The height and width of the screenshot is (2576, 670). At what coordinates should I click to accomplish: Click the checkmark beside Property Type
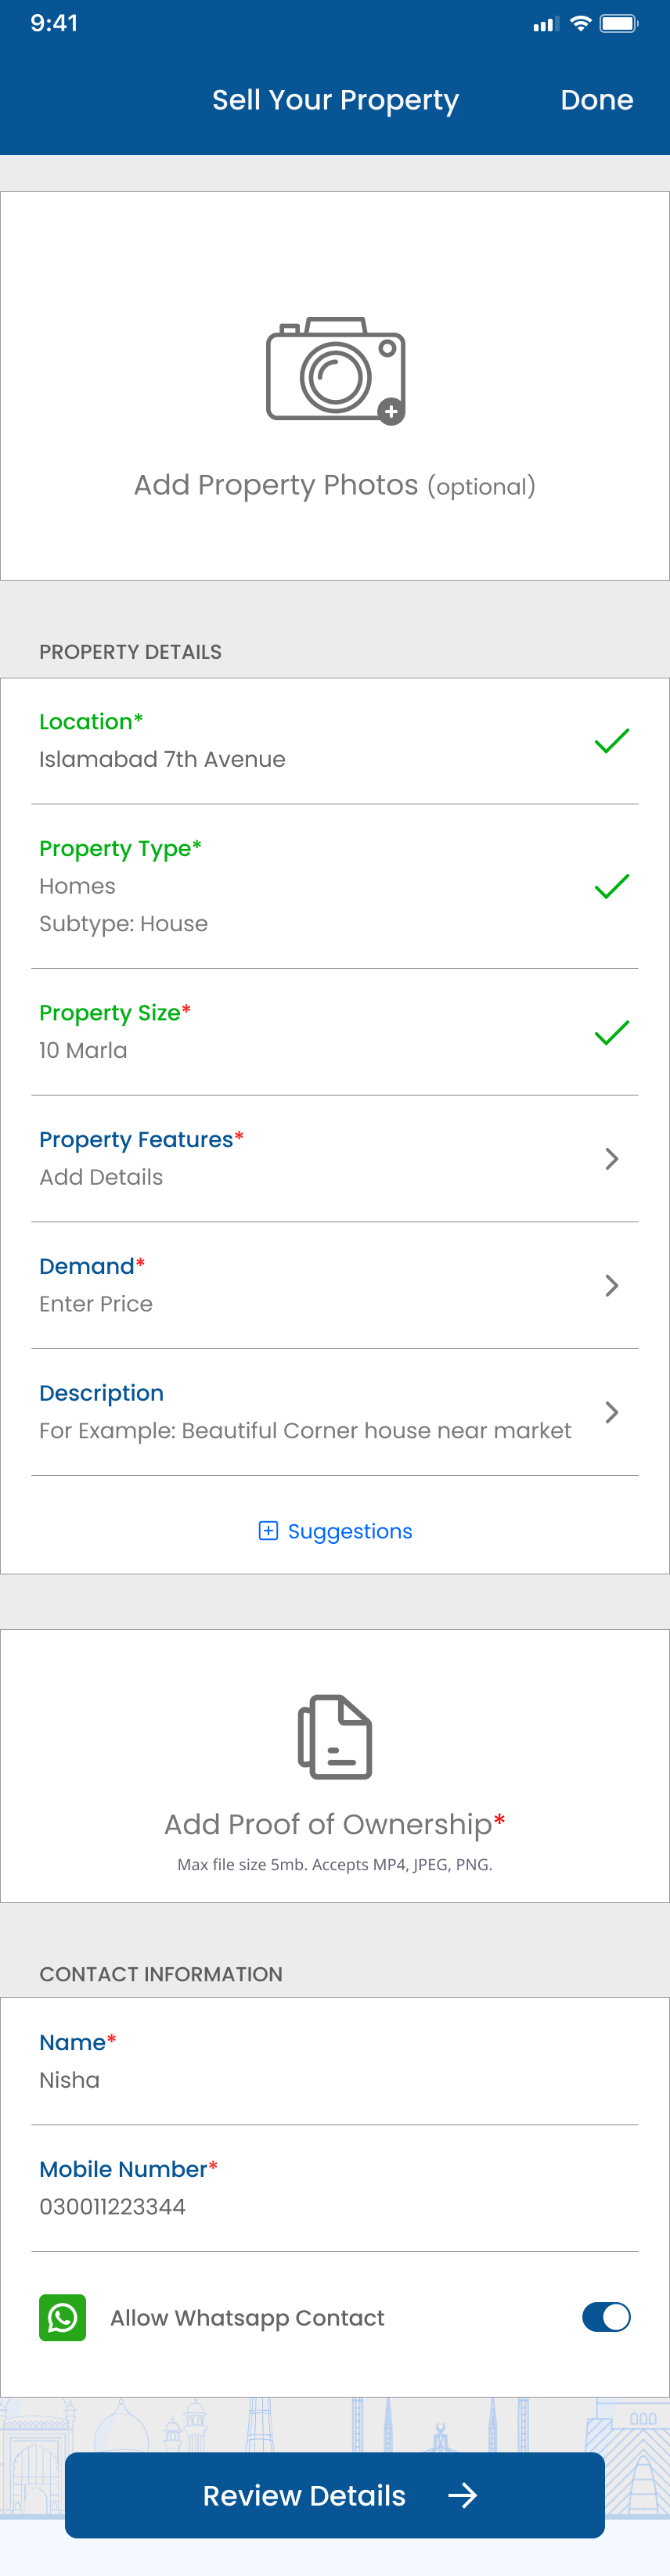(611, 886)
